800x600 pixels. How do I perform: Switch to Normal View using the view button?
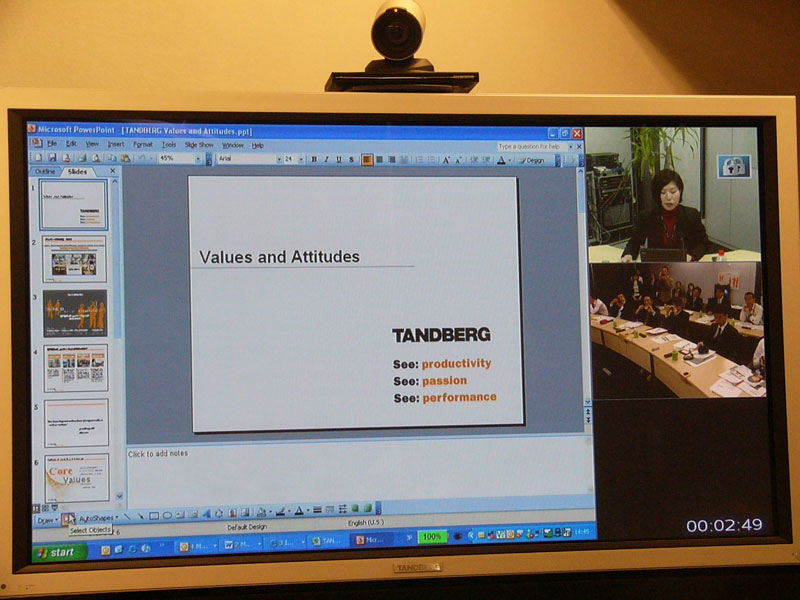point(36,508)
